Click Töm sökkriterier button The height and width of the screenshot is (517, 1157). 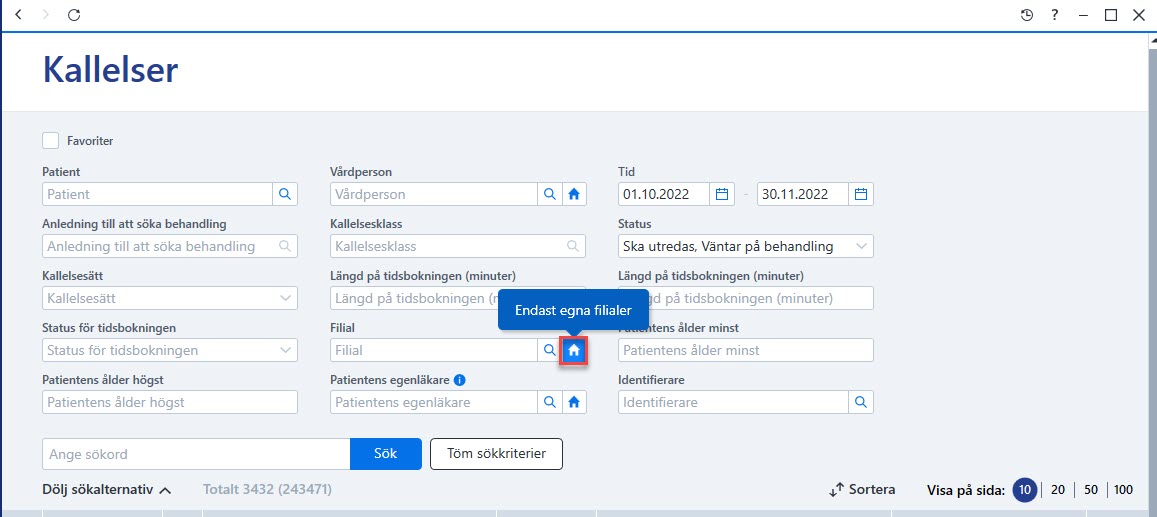point(496,454)
